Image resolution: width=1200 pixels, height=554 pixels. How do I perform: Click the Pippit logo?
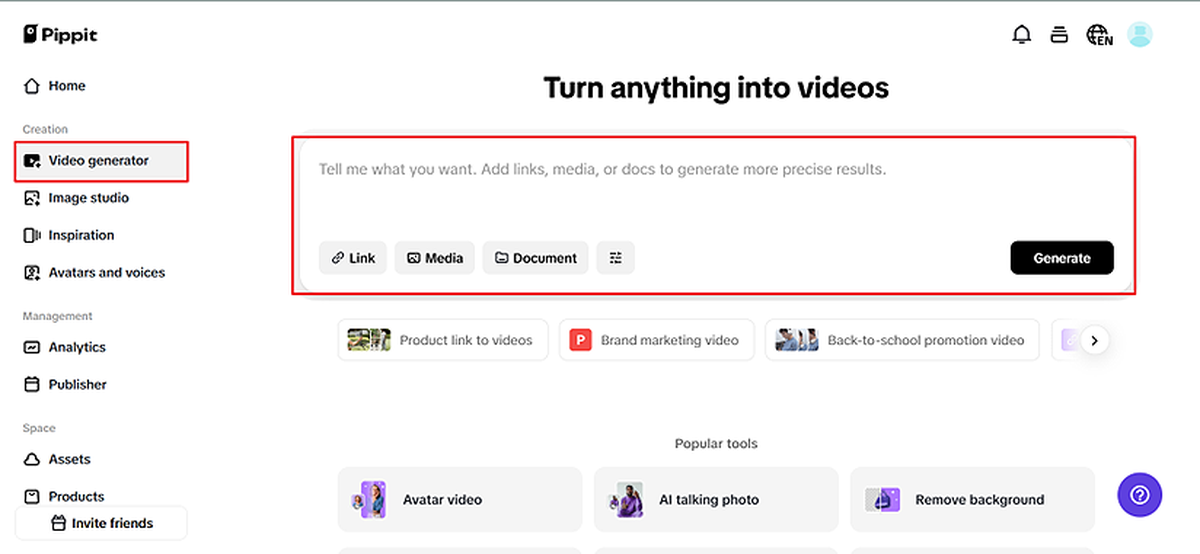60,35
